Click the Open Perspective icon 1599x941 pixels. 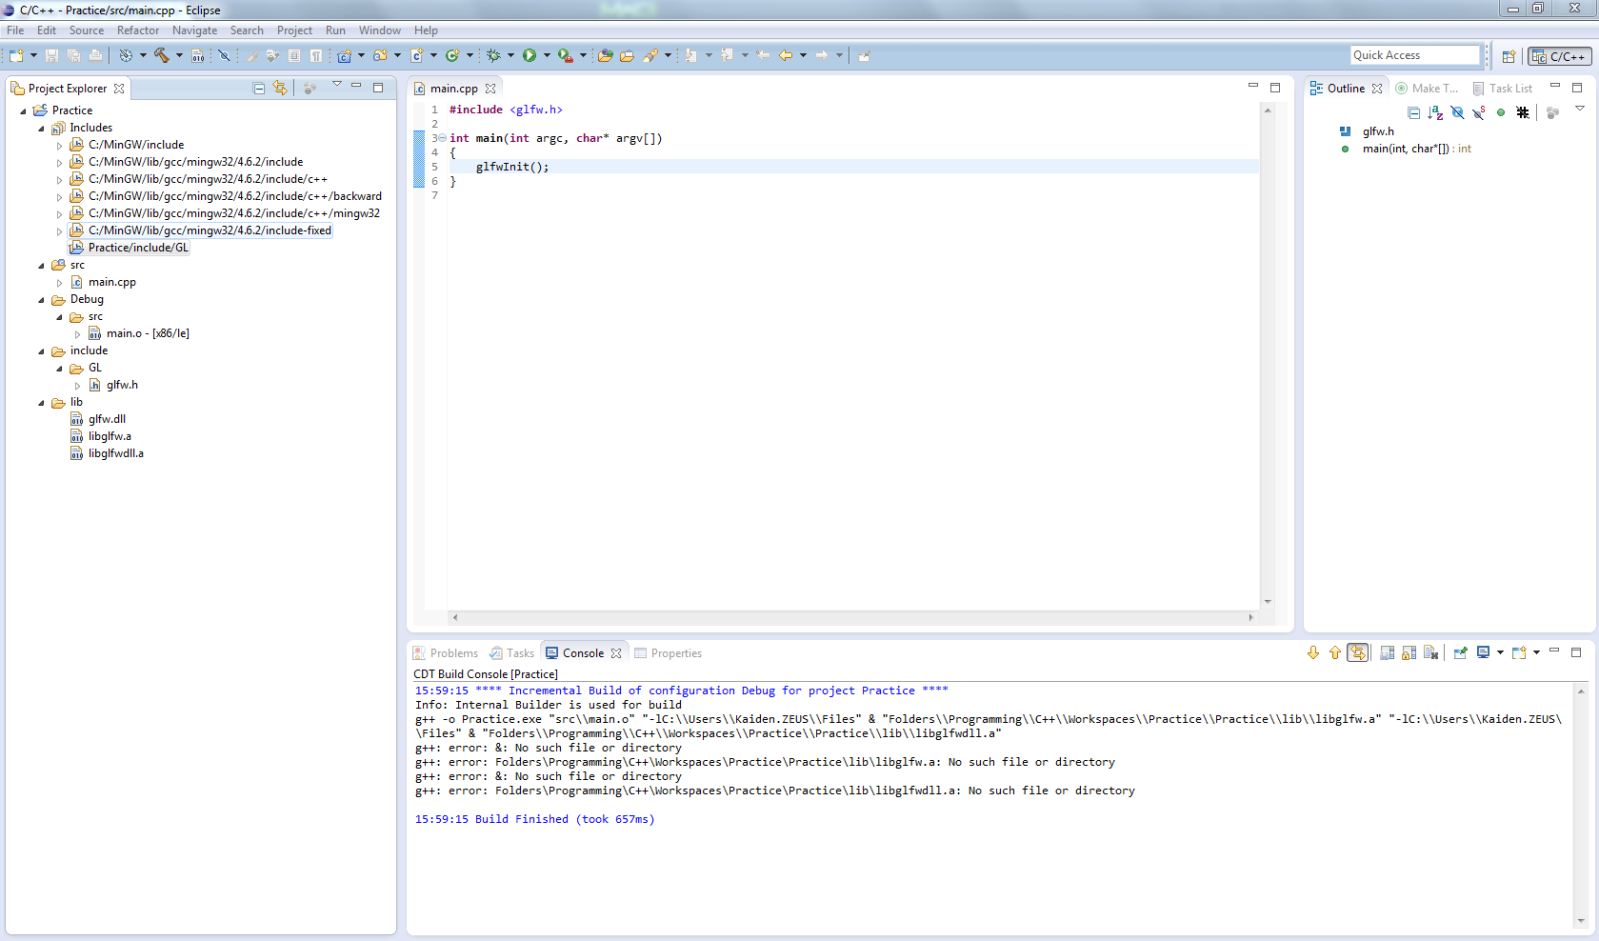(x=1509, y=56)
